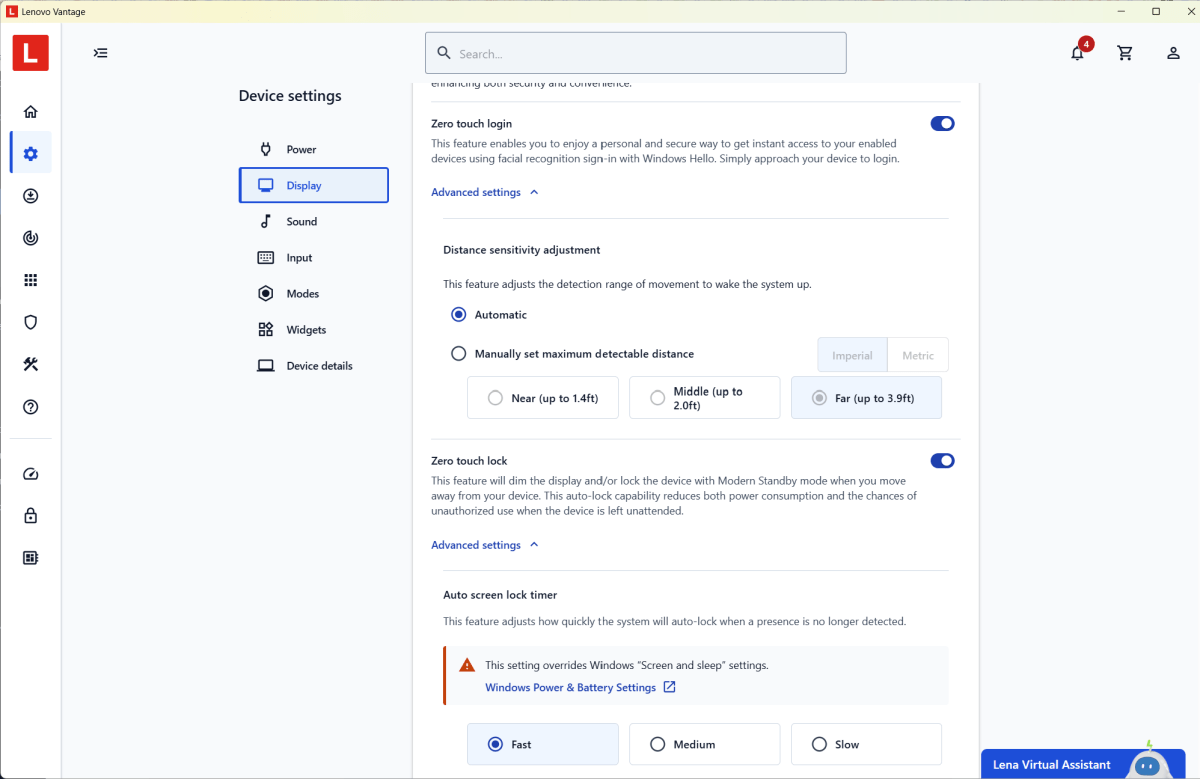1200x779 pixels.
Task: Open the apps grid icon in sidebar
Action: [x=30, y=280]
